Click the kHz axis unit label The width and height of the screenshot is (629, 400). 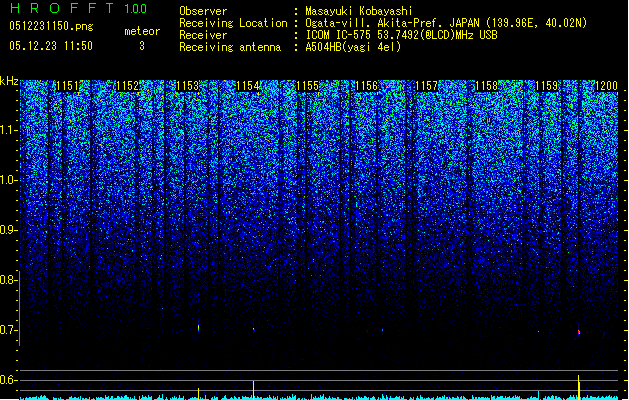[9, 81]
